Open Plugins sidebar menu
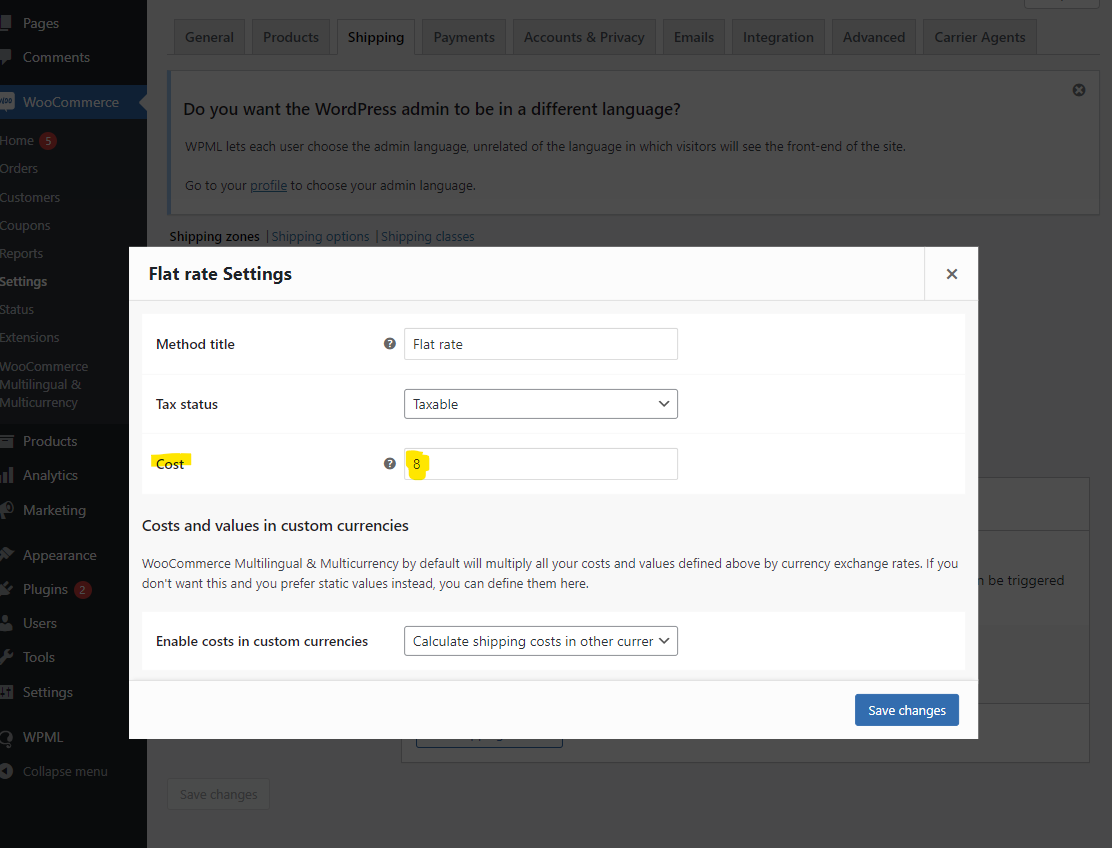The height and width of the screenshot is (848, 1112). (45, 589)
